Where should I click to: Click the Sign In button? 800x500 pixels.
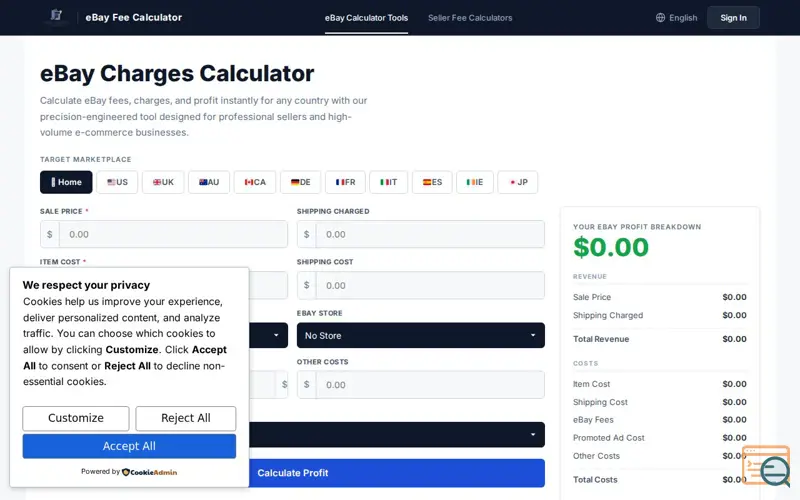coord(733,18)
